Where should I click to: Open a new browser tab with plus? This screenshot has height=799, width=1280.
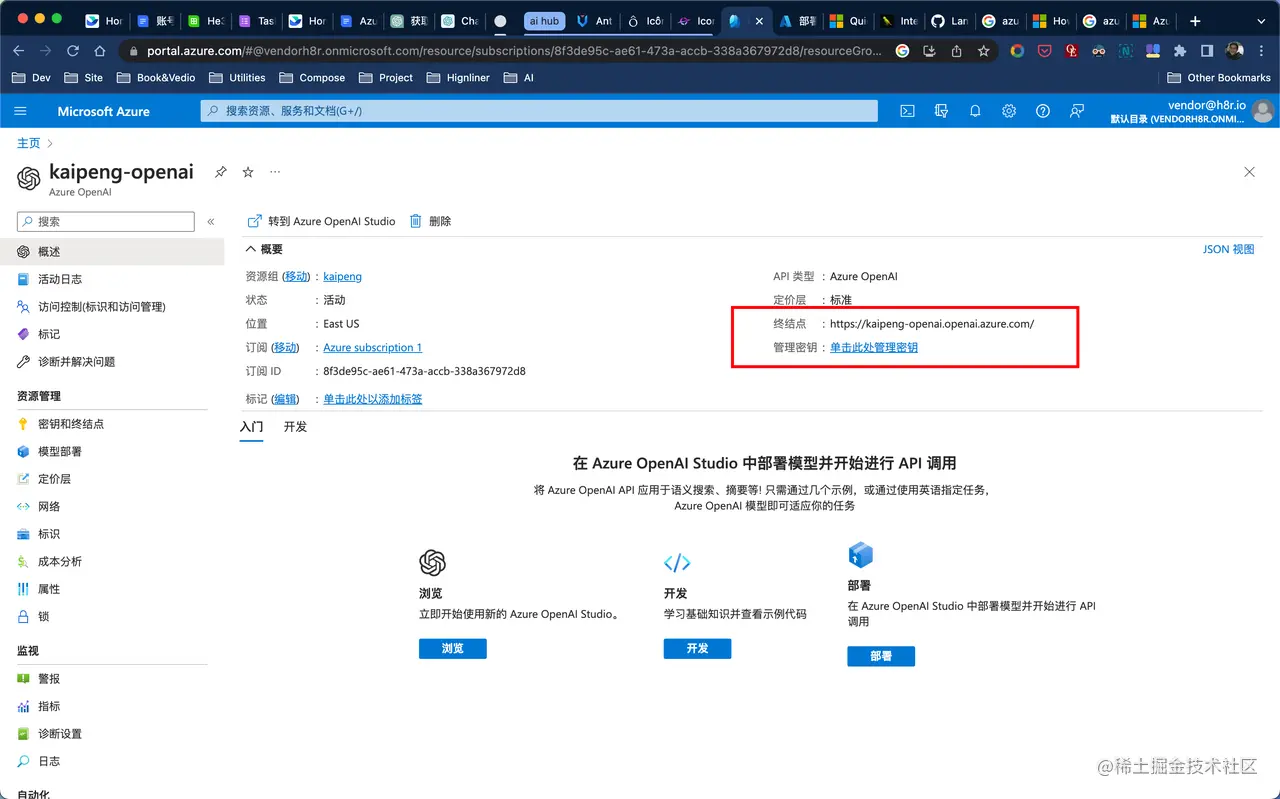(1195, 20)
